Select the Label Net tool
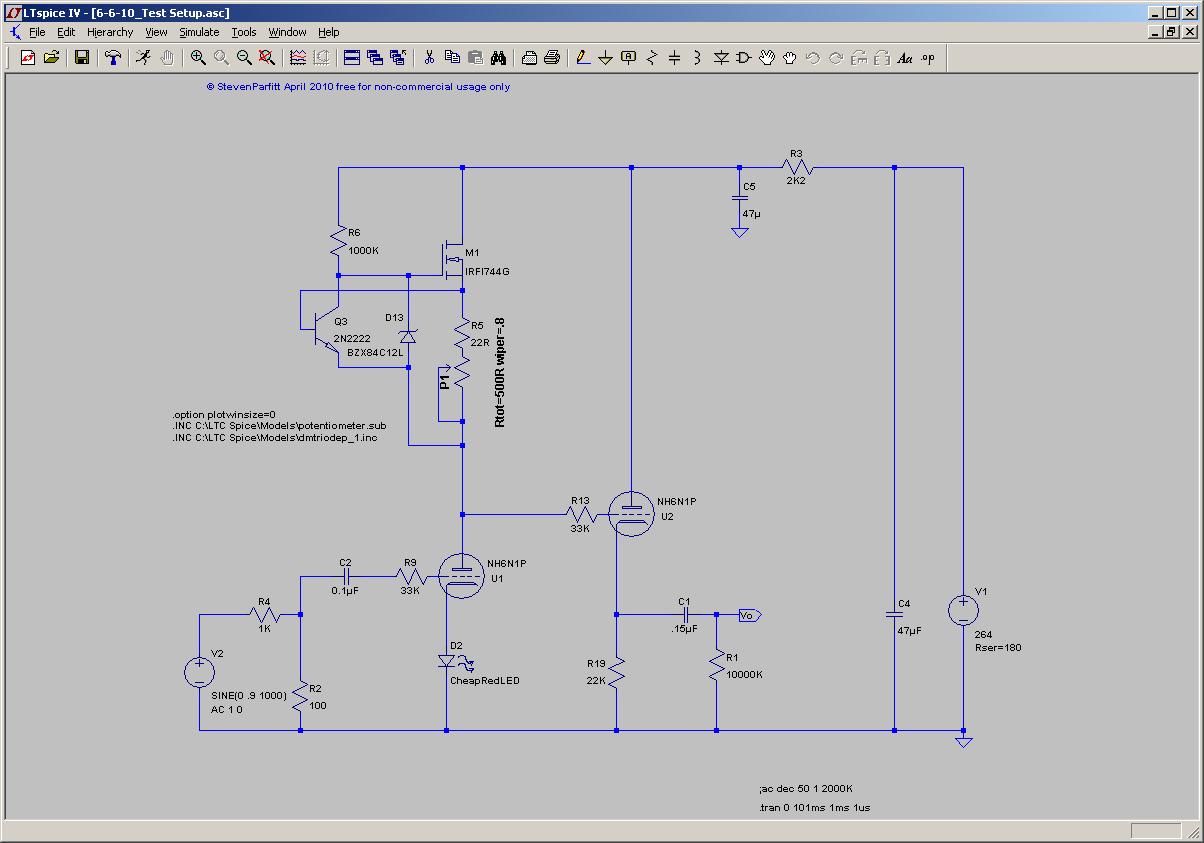 pyautogui.click(x=629, y=58)
